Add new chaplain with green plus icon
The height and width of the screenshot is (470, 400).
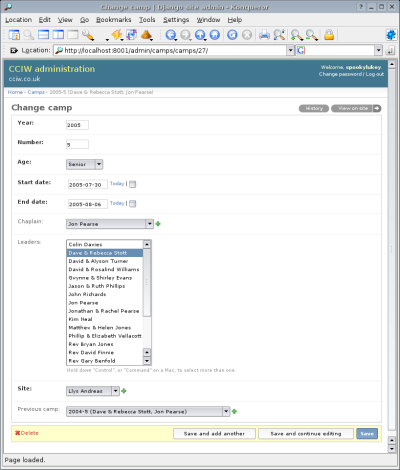158,224
